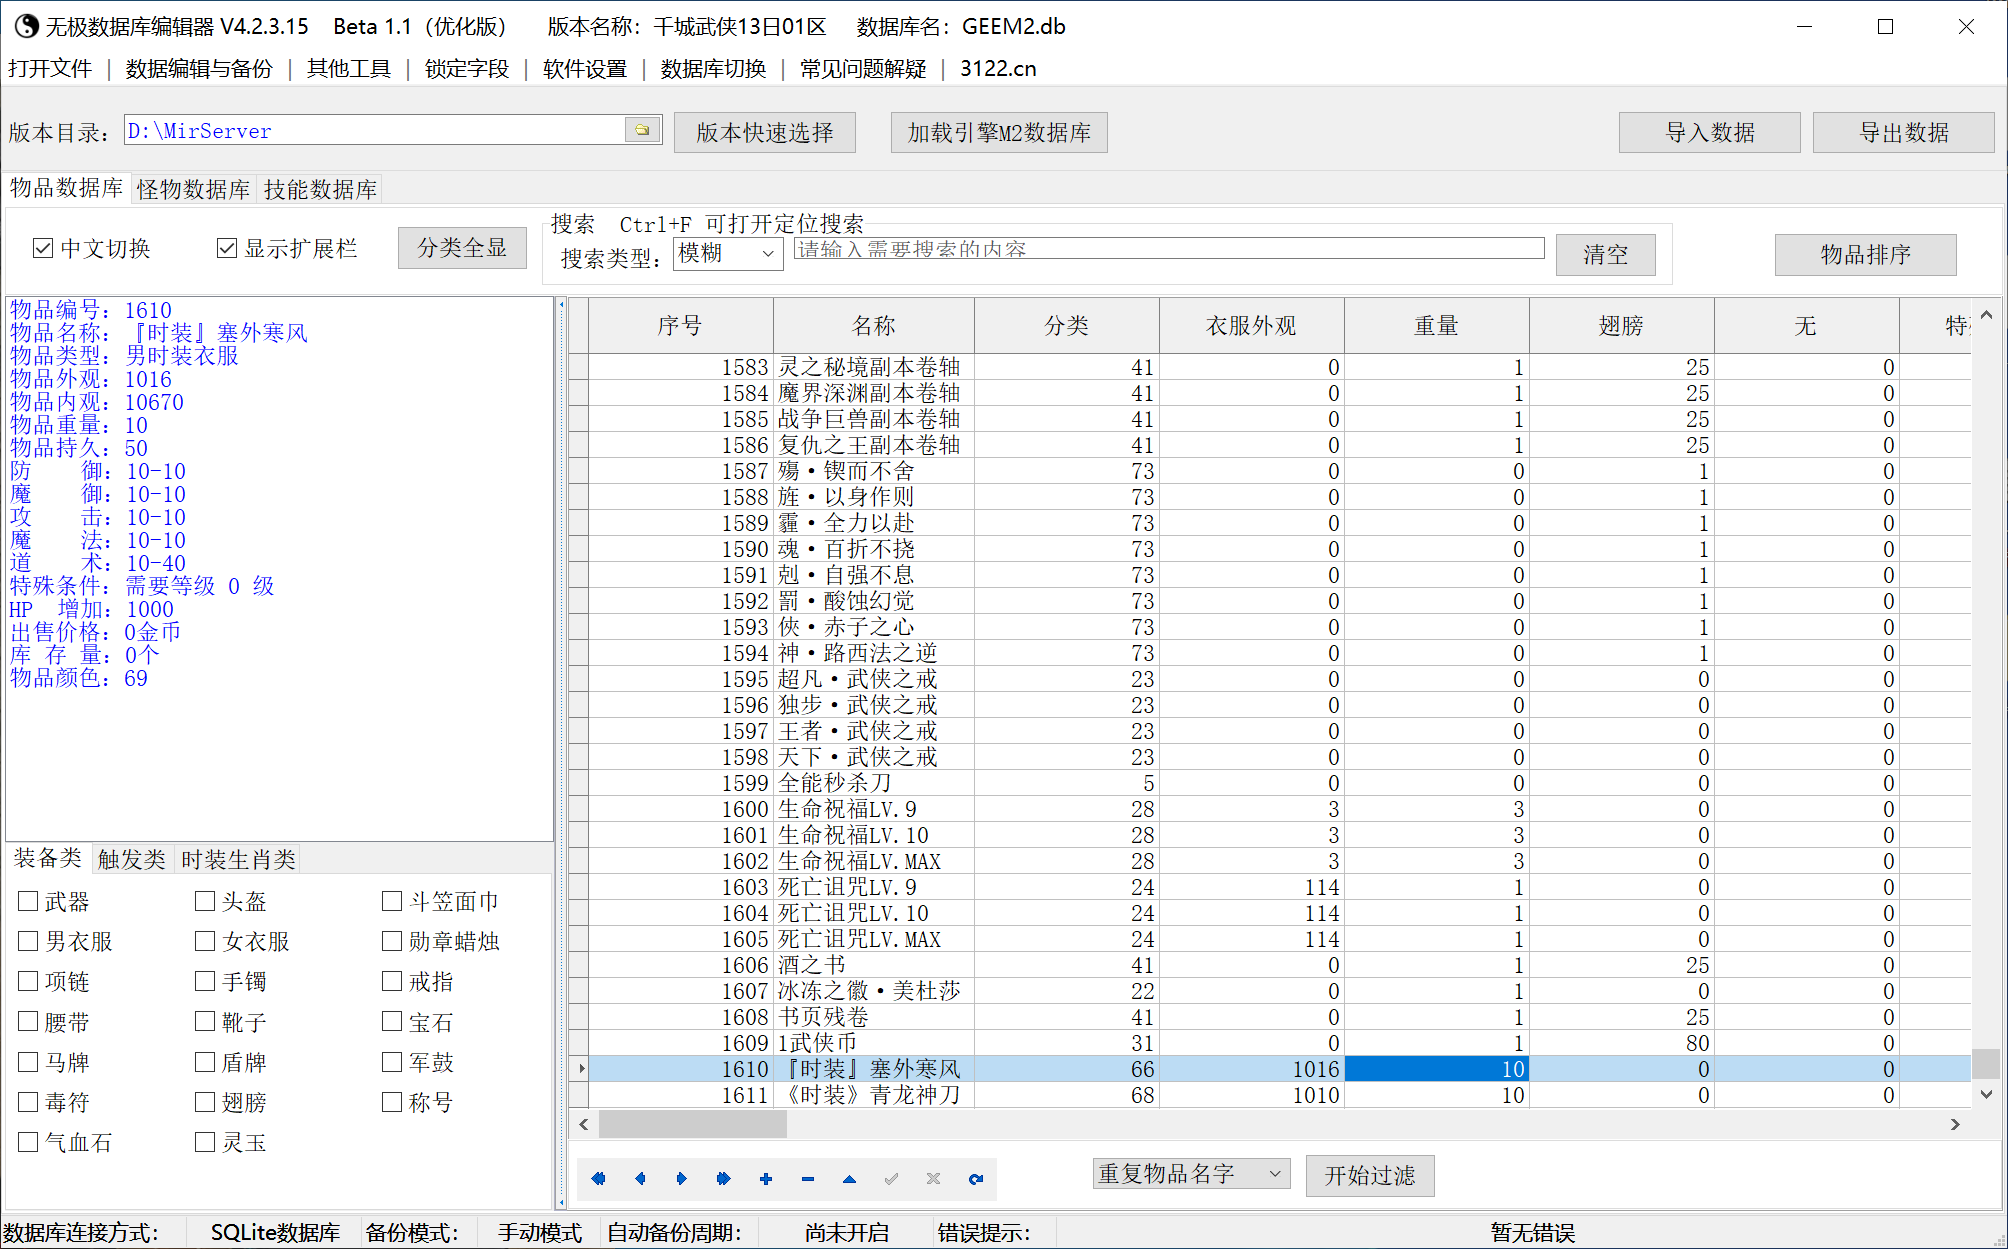Open the 打开文件 menu
Viewport: 2008px width, 1249px height.
50,69
